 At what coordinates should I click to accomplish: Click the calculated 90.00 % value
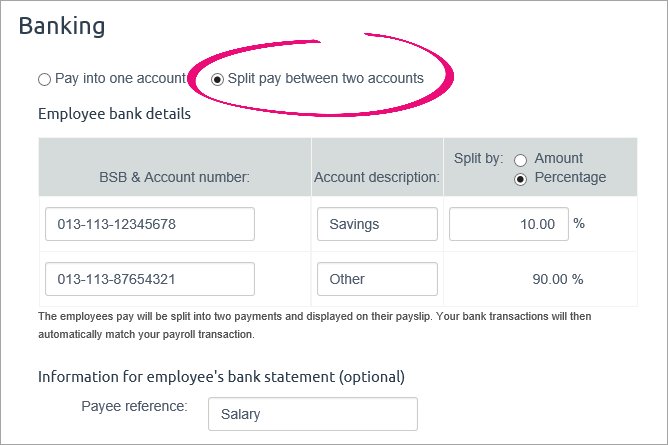(x=557, y=279)
